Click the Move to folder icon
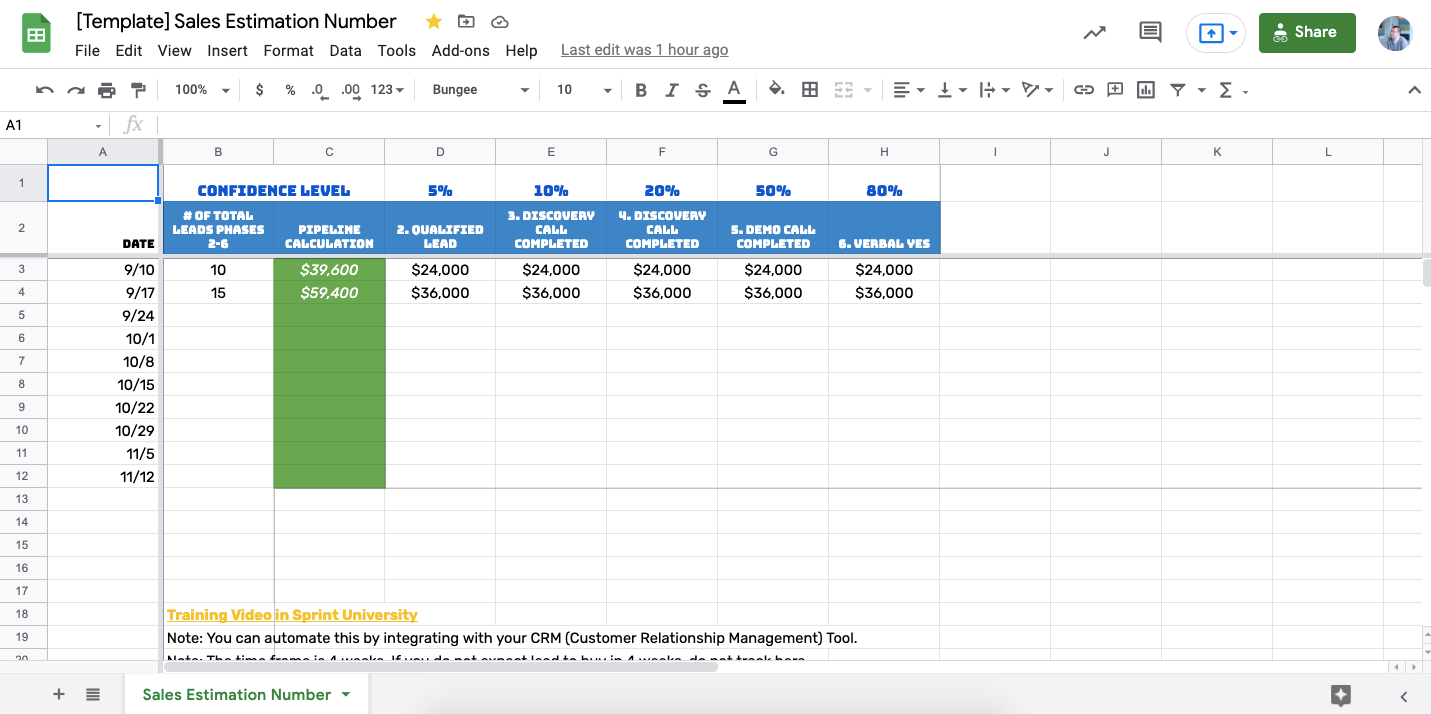Image resolution: width=1431 pixels, height=714 pixels. pyautogui.click(x=466, y=21)
